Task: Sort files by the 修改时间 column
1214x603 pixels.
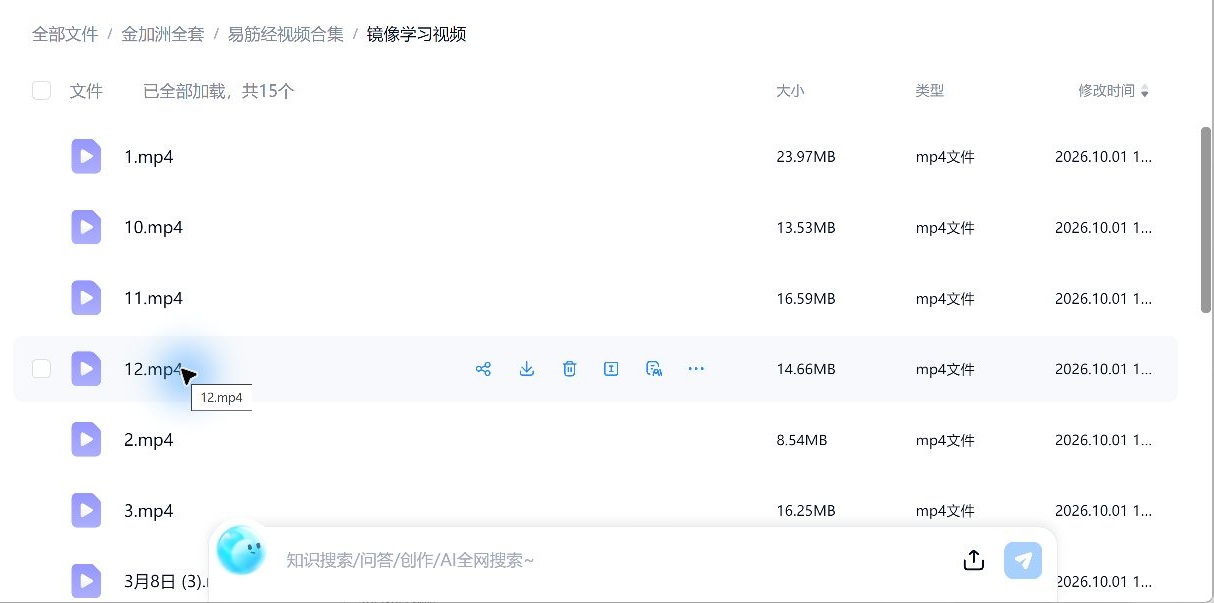Action: (1113, 91)
